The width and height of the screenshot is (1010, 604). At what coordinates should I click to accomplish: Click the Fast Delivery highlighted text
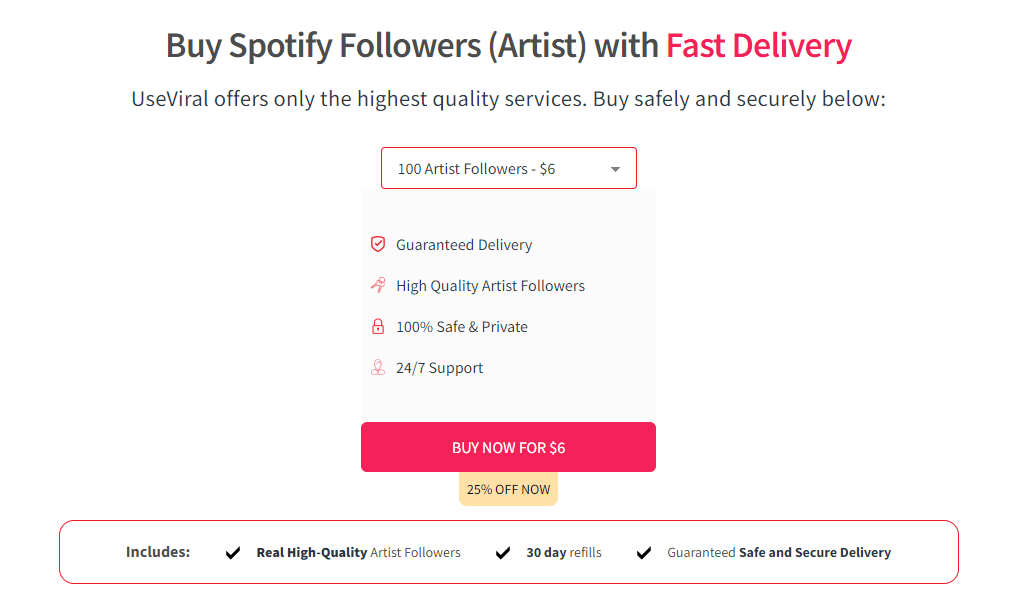coord(758,46)
